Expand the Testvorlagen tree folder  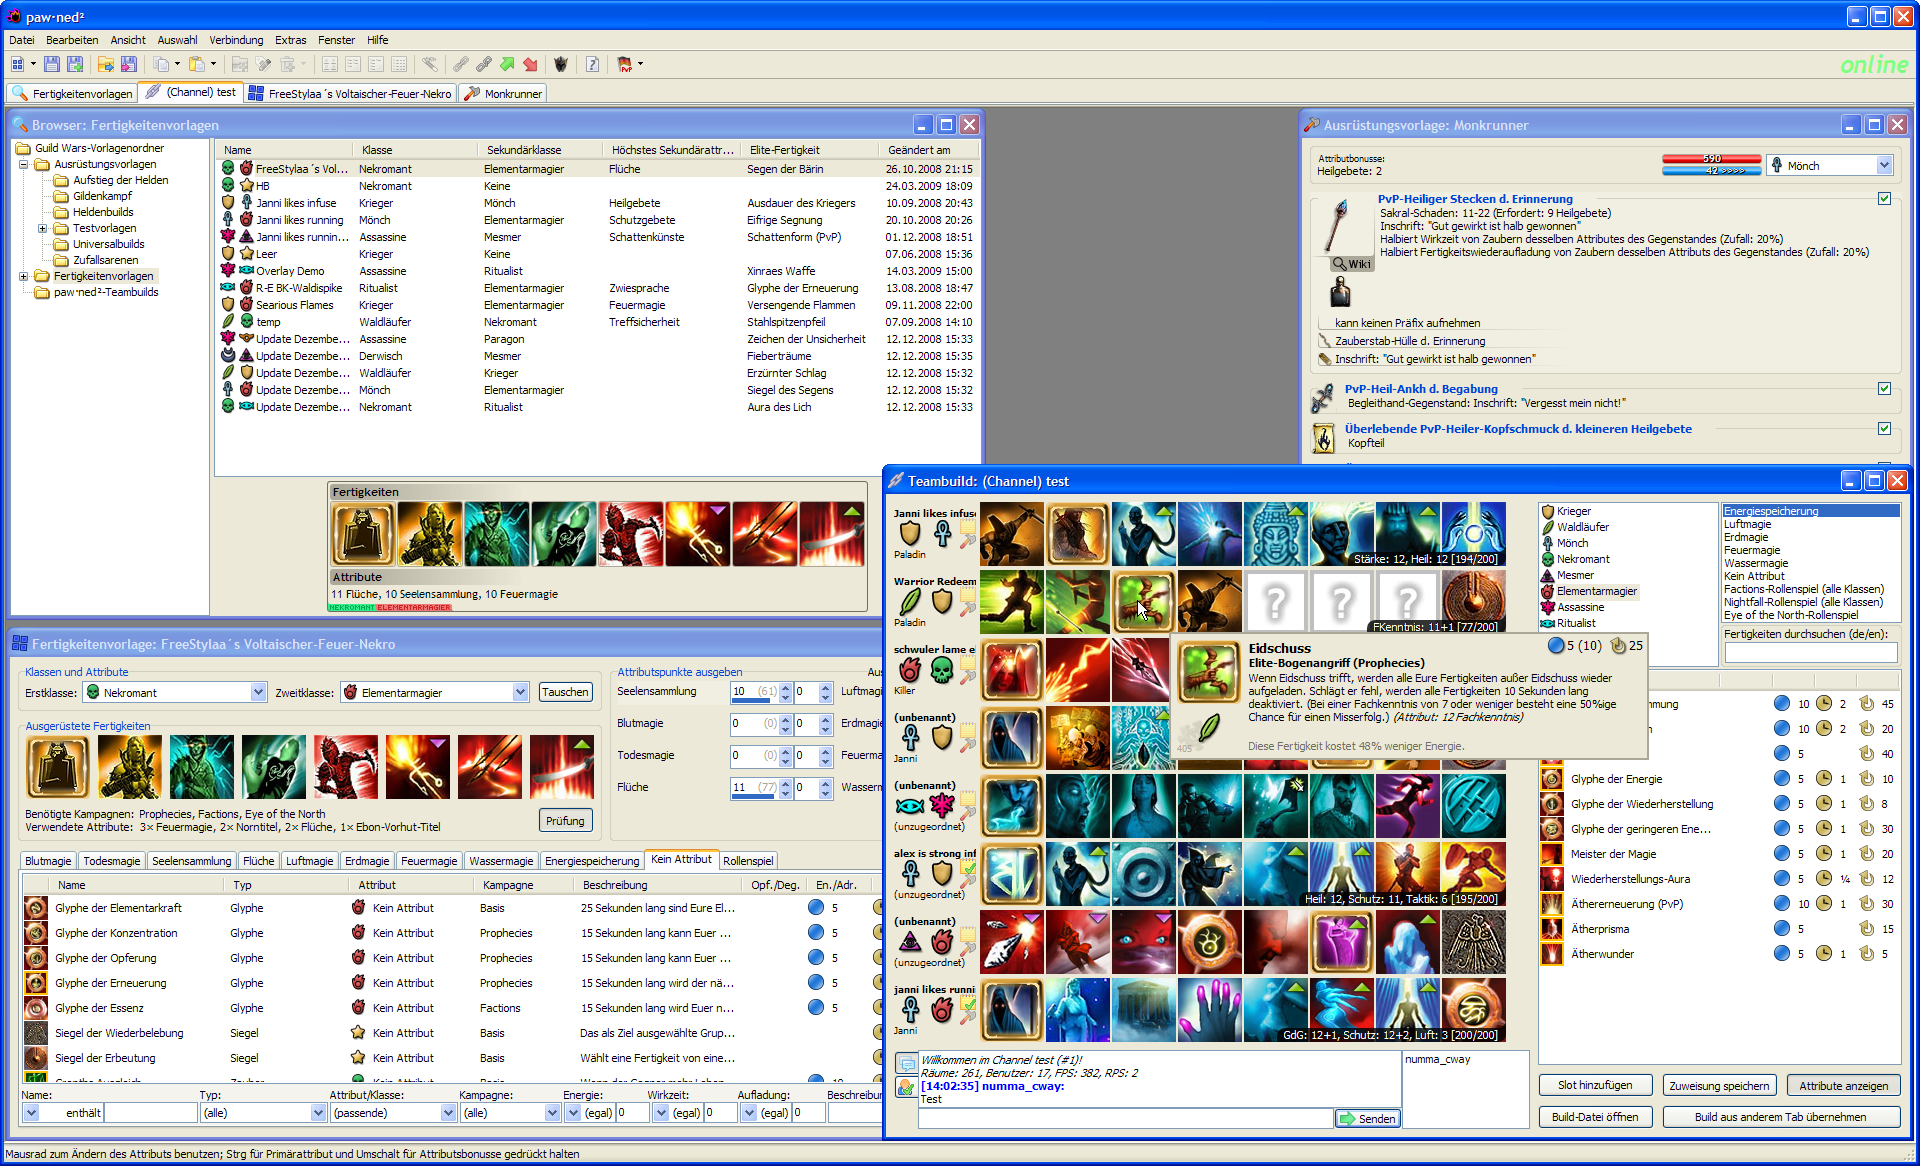pyautogui.click(x=42, y=228)
